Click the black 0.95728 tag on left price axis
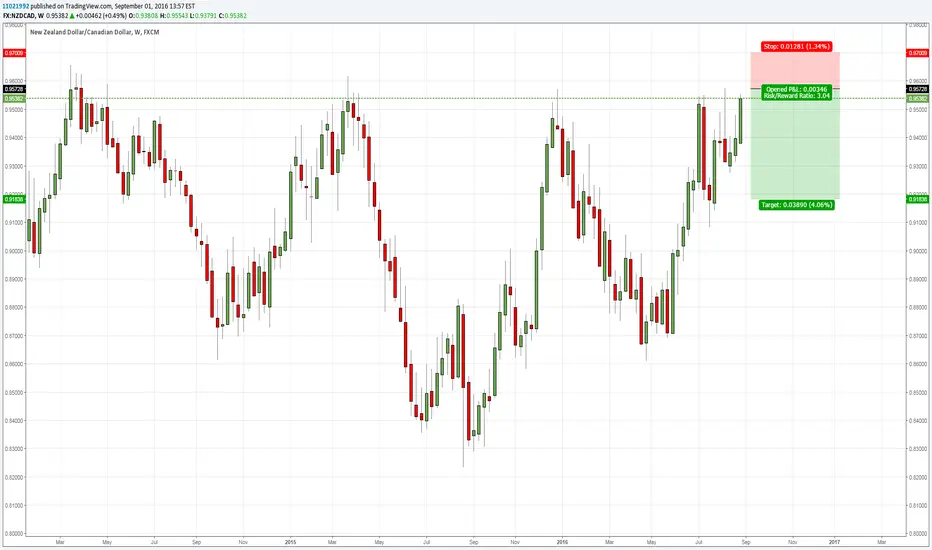The height and width of the screenshot is (550, 932). point(14,89)
